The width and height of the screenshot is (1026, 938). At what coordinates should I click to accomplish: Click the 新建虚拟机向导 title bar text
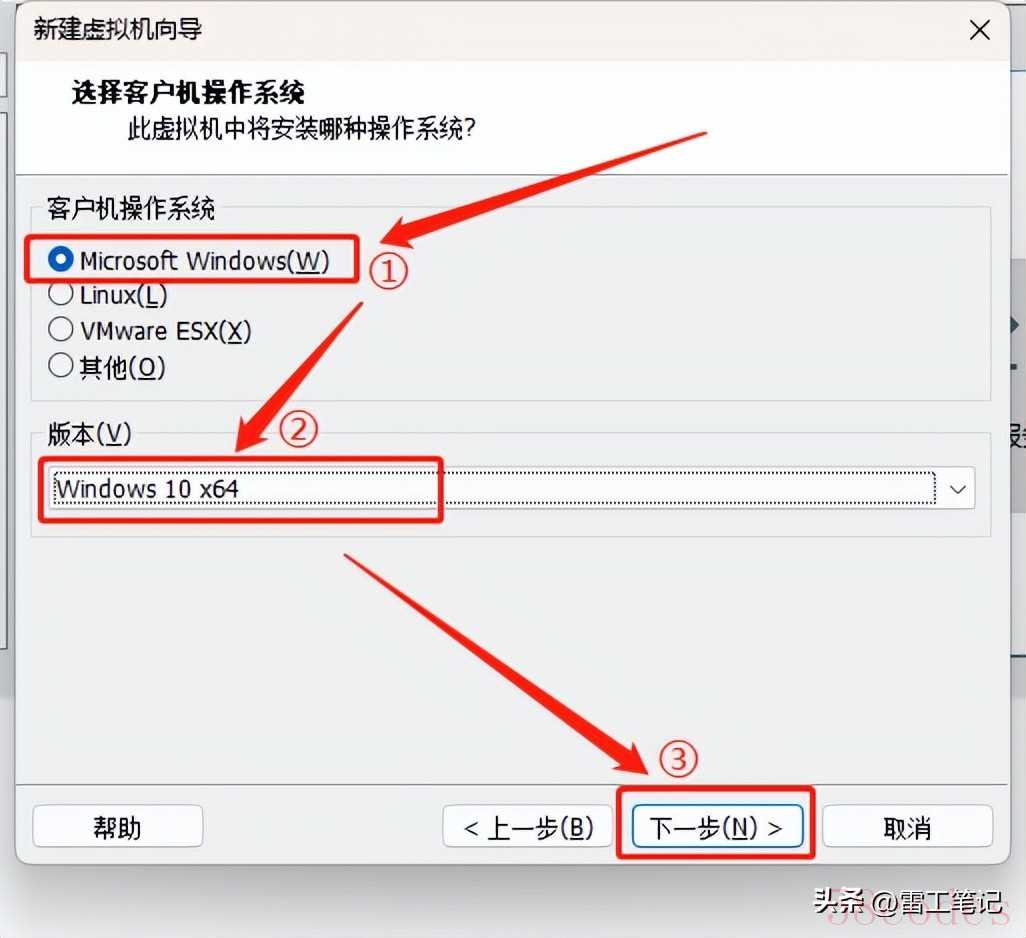(x=118, y=30)
